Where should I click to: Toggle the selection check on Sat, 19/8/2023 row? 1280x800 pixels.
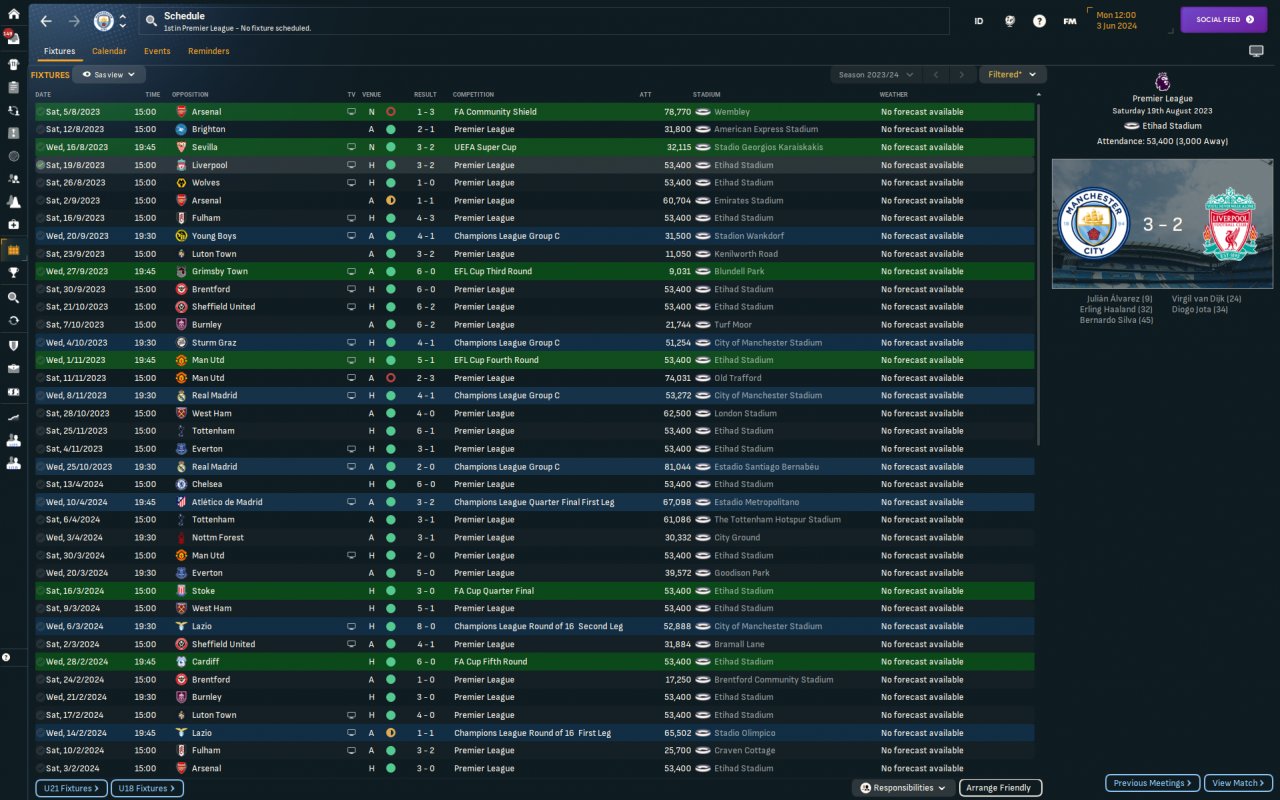pyautogui.click(x=40, y=165)
